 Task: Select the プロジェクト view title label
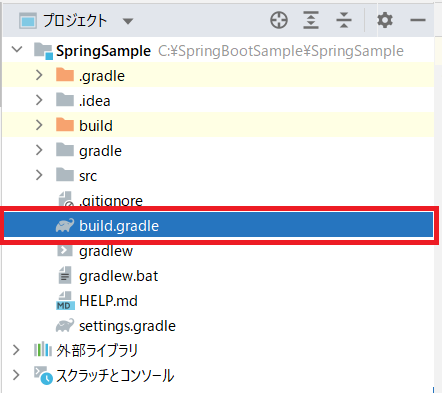pos(75,21)
